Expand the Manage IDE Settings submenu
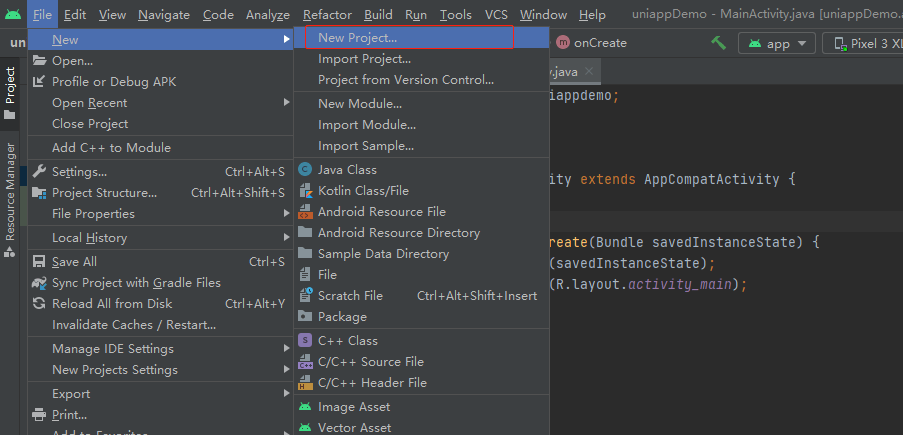Viewport: 903px width, 435px height. pos(287,349)
